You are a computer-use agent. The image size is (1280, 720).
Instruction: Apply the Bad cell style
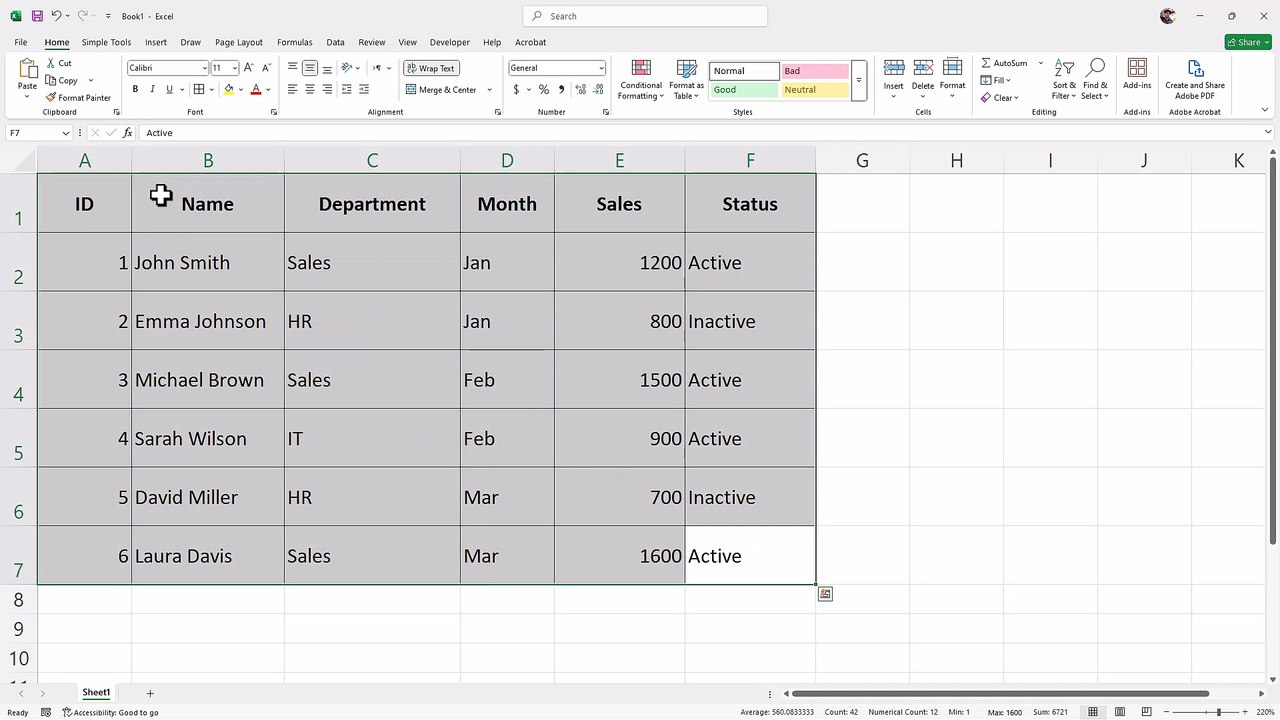pyautogui.click(x=814, y=71)
